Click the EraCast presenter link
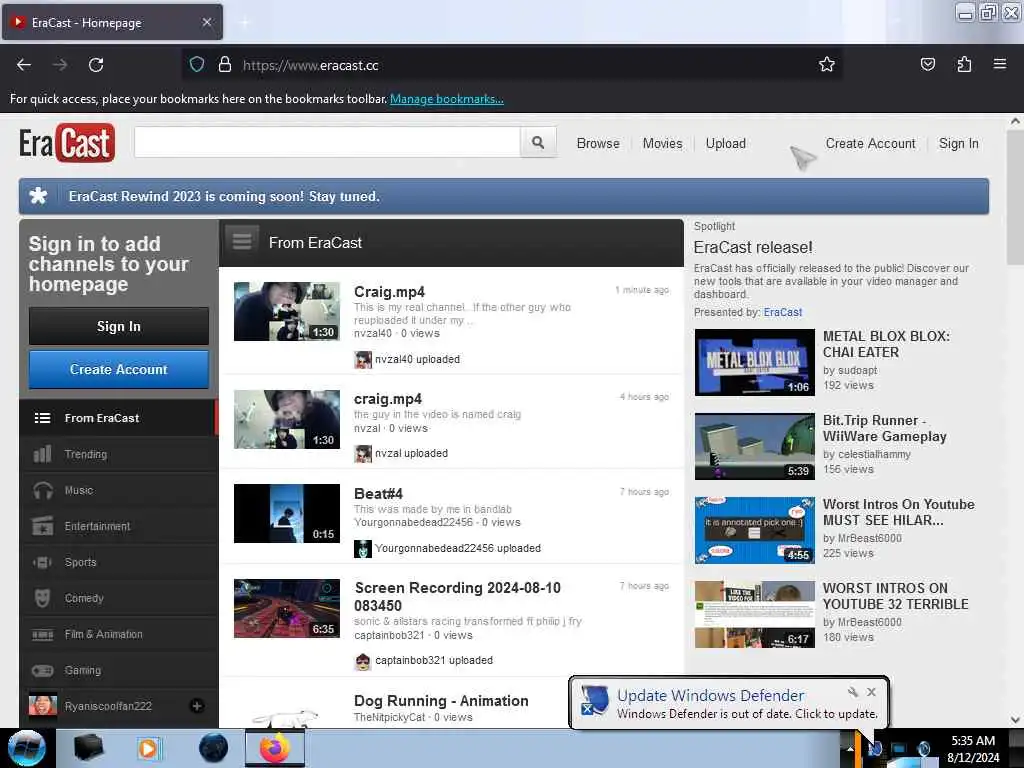 coord(782,312)
